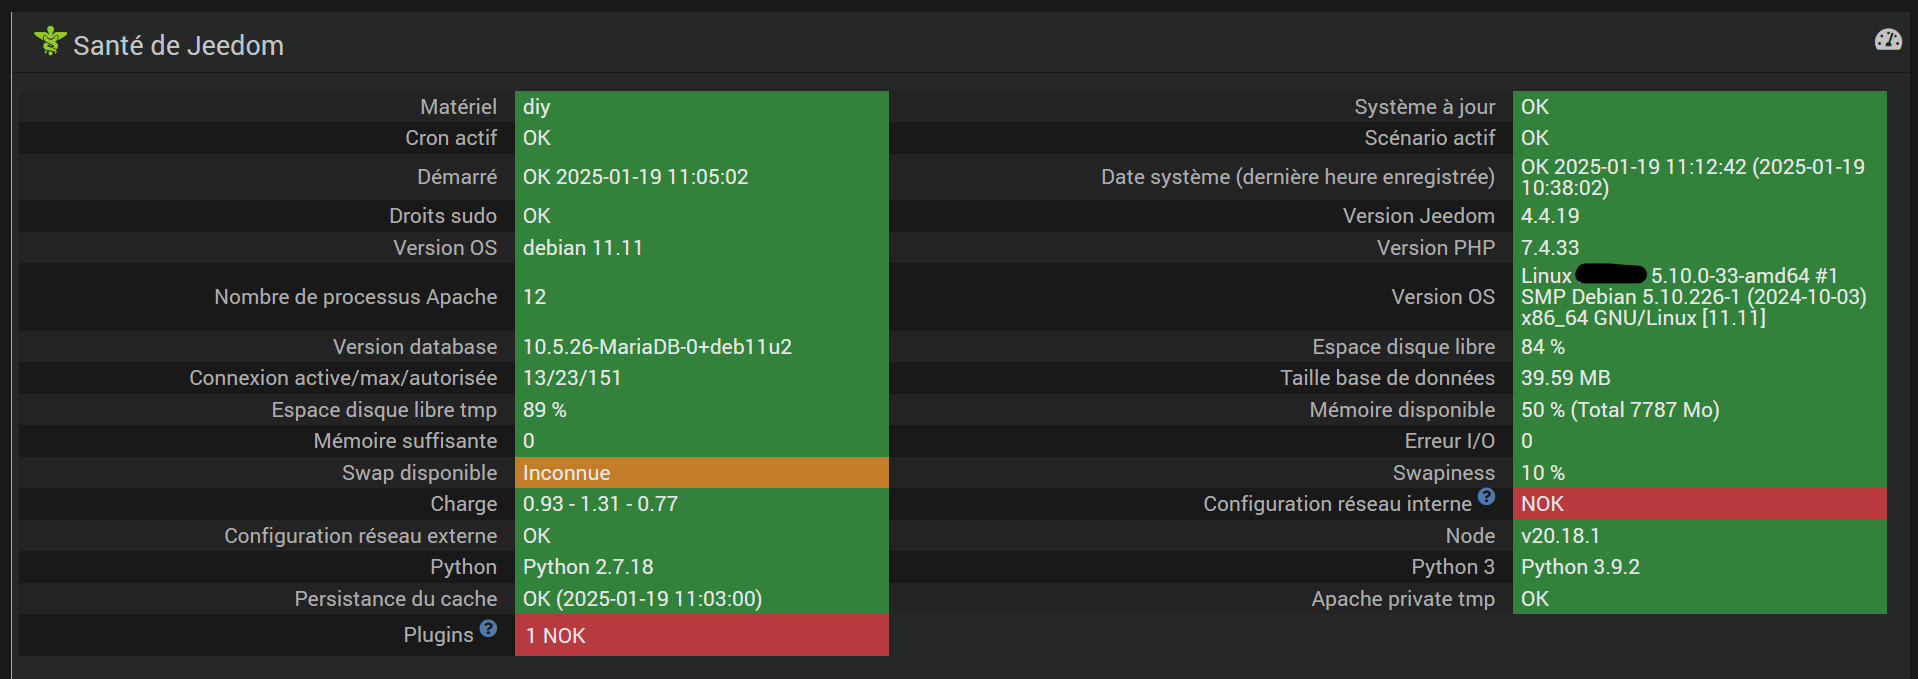Click the 'Python 3.9.2' value cell
The width and height of the screenshot is (1918, 679).
tap(1580, 567)
